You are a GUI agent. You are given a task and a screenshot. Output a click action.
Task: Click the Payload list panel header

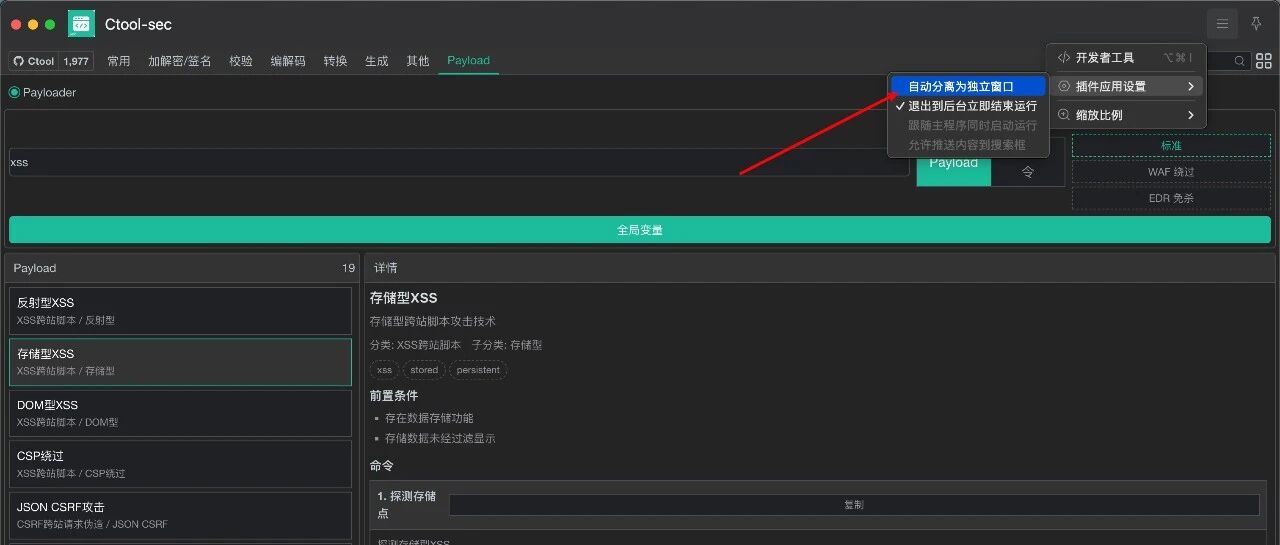[183, 268]
